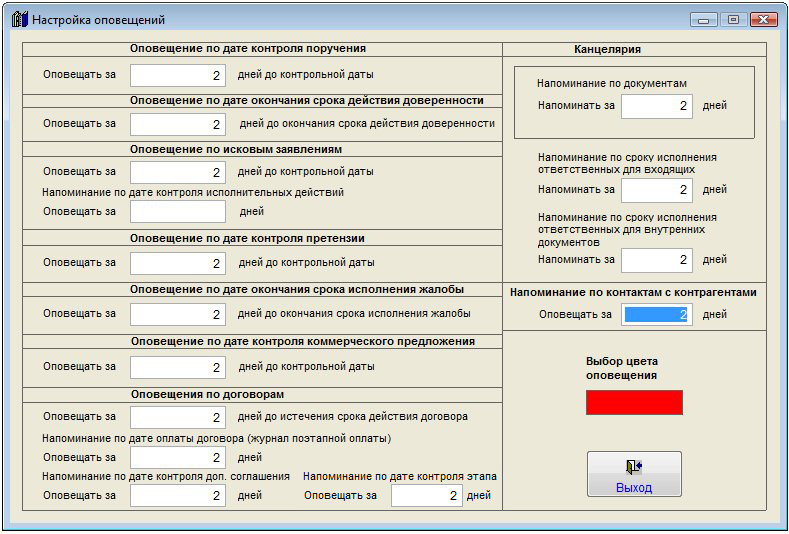
Task: Focus days field for коммерческого предложения
Action: (x=178, y=367)
